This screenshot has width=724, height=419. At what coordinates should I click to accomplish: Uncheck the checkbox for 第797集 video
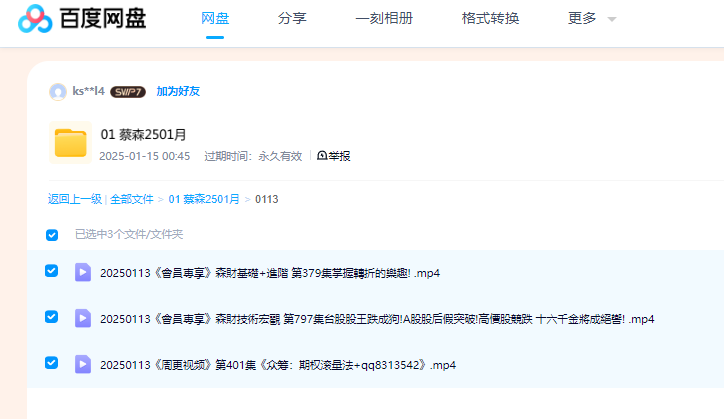[x=51, y=317]
